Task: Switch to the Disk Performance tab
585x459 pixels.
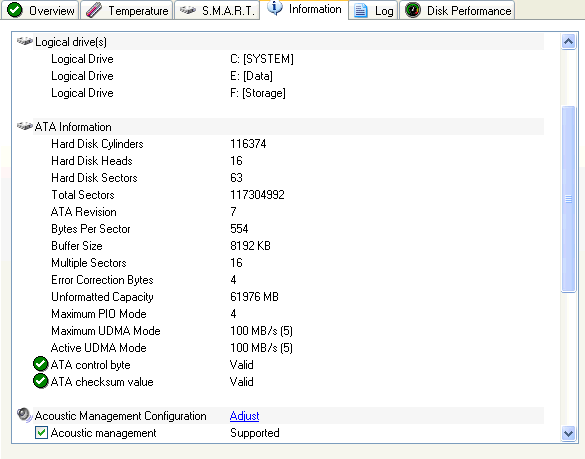Action: coord(457,10)
